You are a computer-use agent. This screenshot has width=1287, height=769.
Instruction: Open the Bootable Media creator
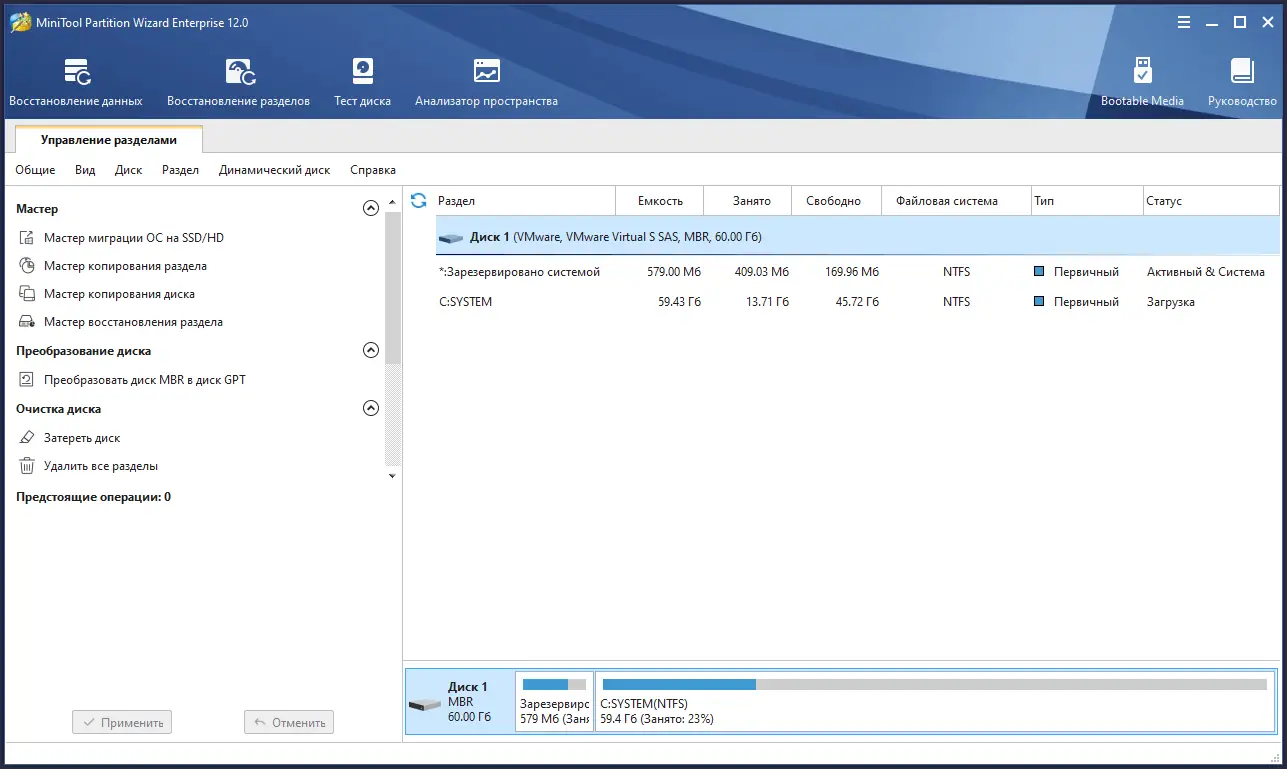pyautogui.click(x=1142, y=80)
